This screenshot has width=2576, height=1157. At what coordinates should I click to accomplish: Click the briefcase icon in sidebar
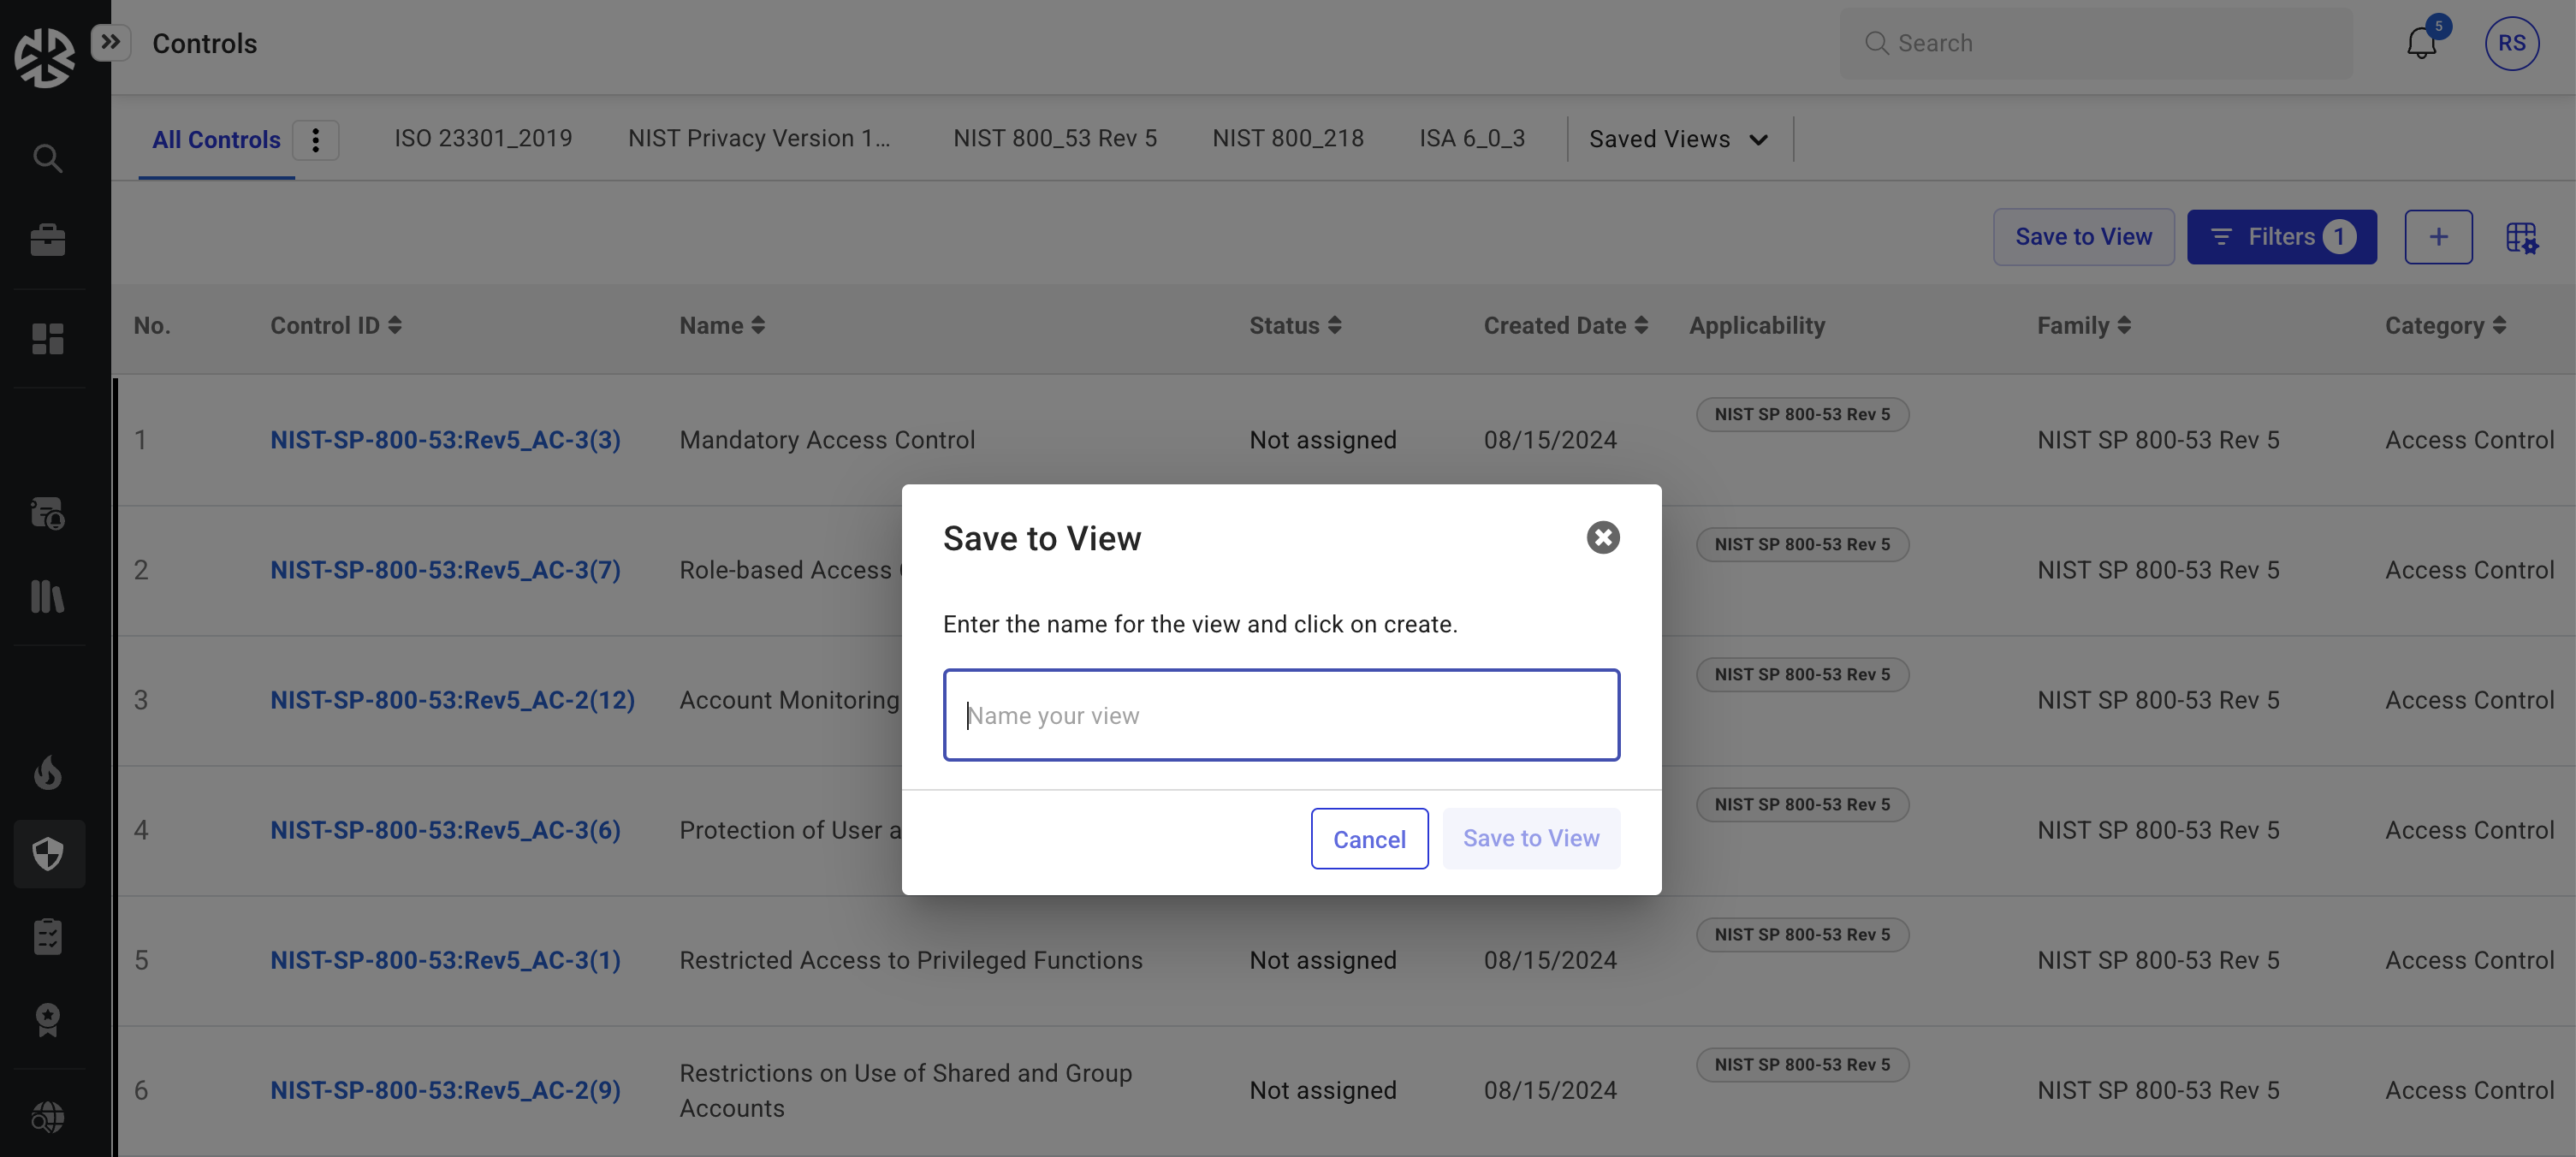[x=47, y=240]
